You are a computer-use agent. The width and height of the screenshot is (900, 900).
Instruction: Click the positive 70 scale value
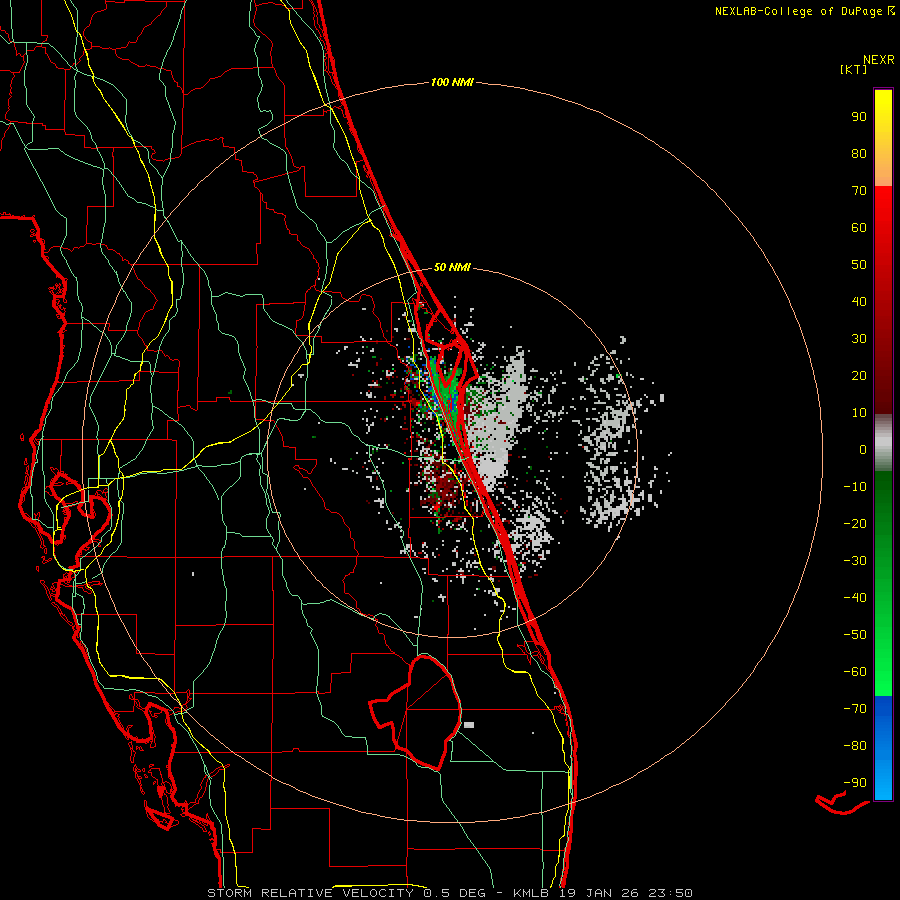859,191
